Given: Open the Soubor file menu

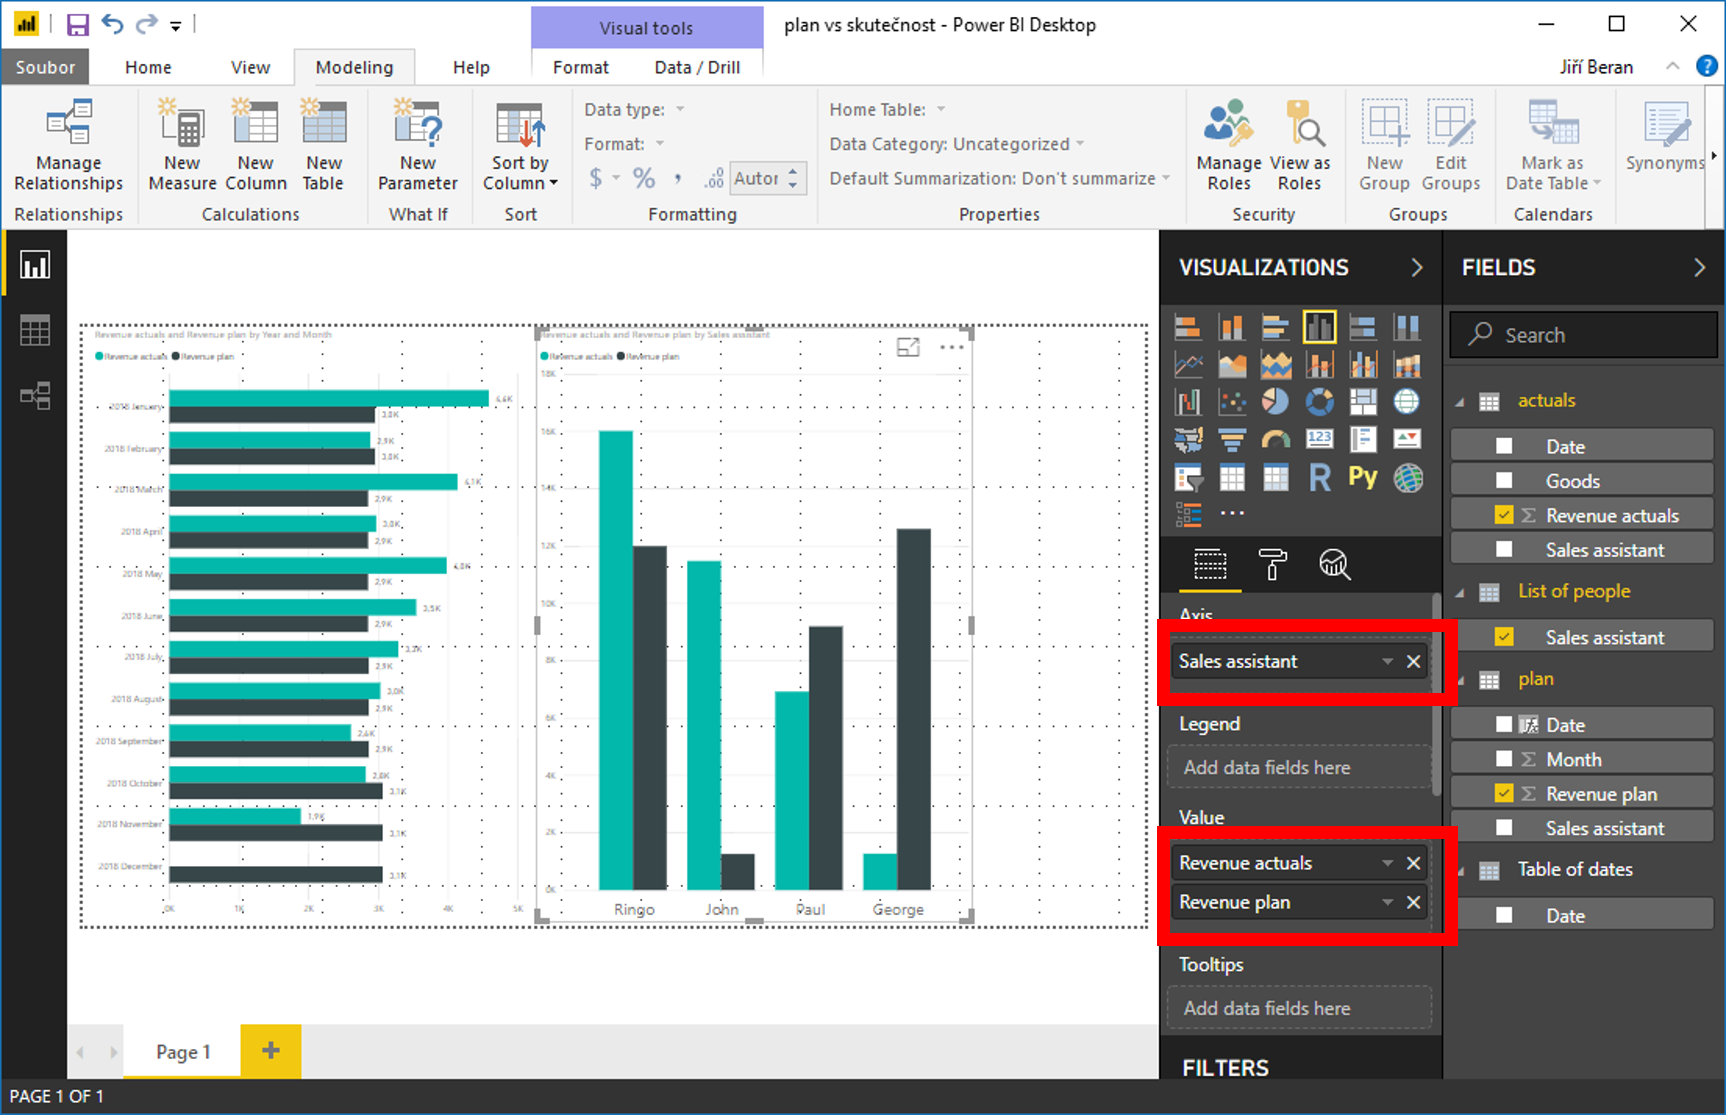Looking at the screenshot, I should (45, 67).
